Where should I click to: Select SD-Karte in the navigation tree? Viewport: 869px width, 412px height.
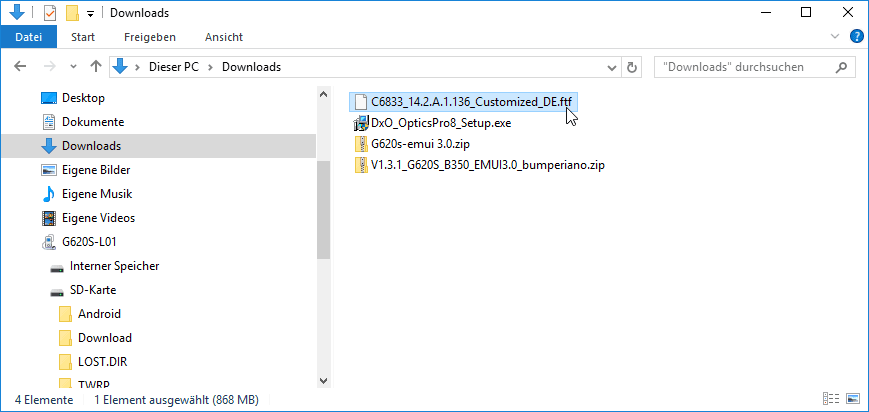tap(93, 290)
